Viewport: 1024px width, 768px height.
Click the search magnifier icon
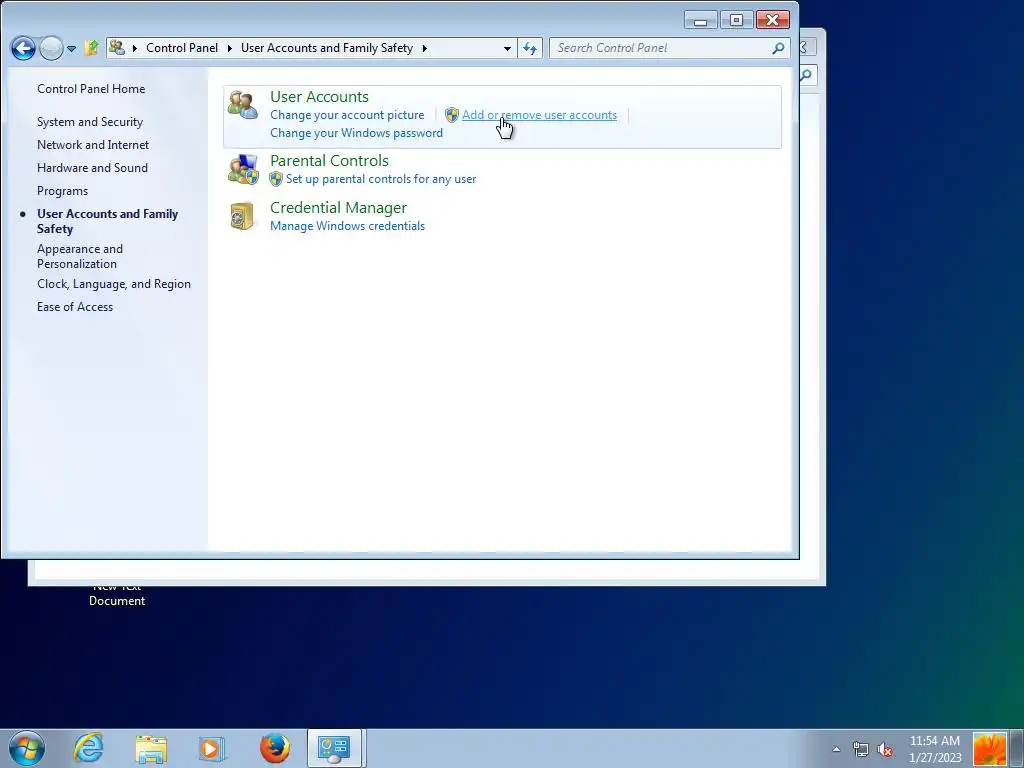point(778,48)
